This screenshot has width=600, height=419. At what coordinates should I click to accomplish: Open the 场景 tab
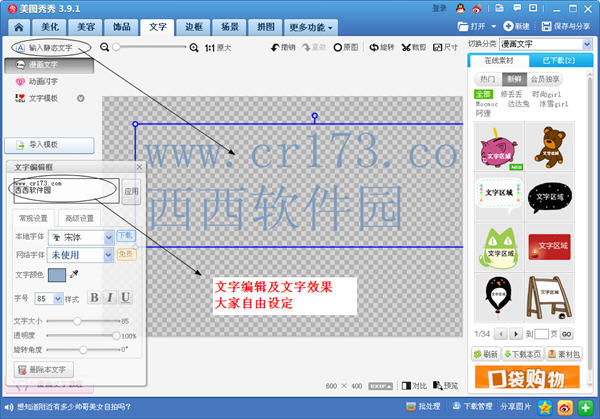coord(230,27)
